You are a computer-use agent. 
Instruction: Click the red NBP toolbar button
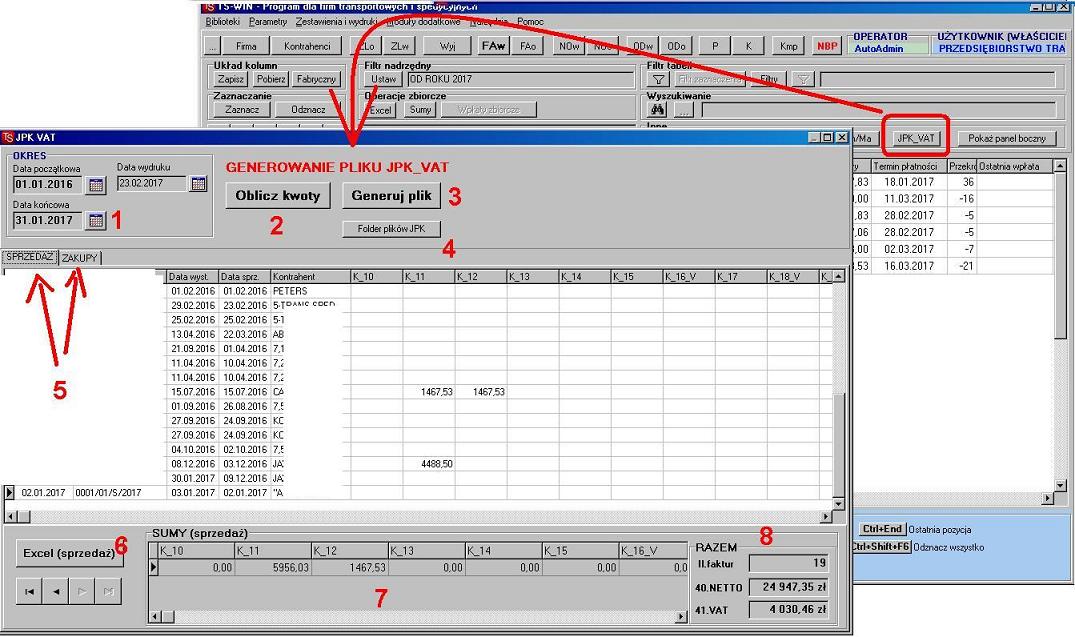pos(827,46)
